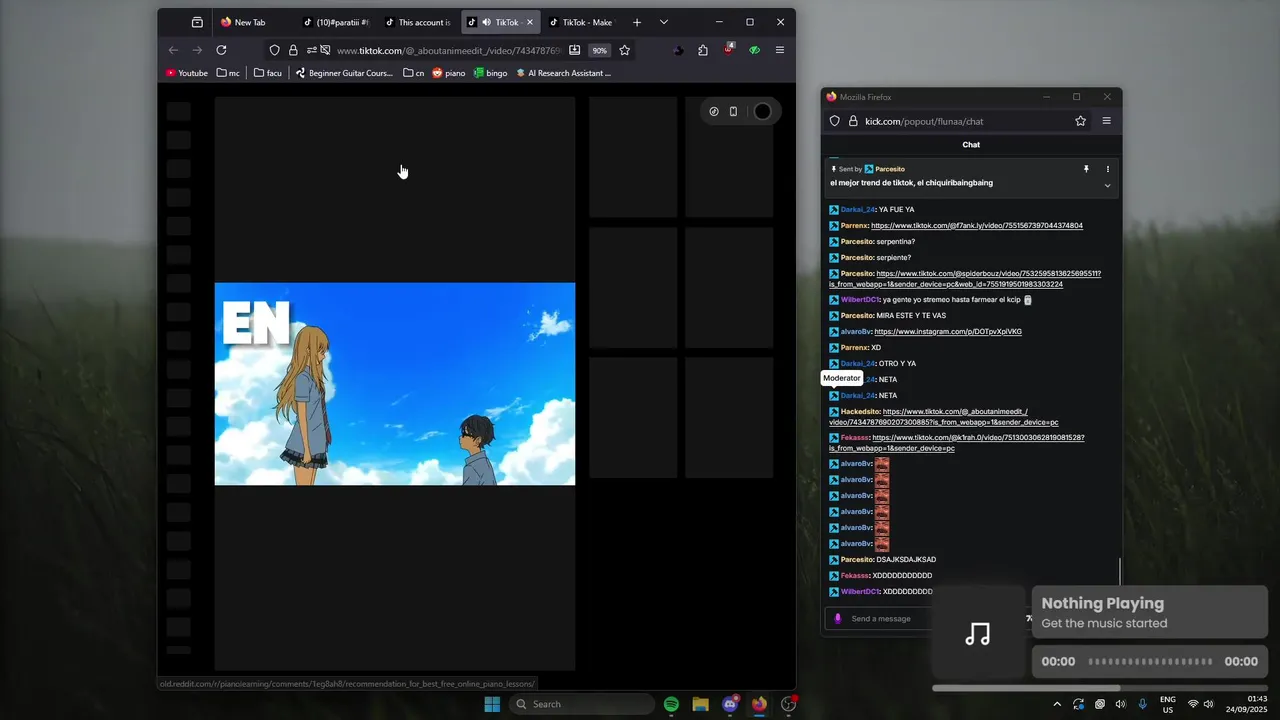Show site info padlock for tiktok.com
The width and height of the screenshot is (1280, 720).
tap(293, 50)
